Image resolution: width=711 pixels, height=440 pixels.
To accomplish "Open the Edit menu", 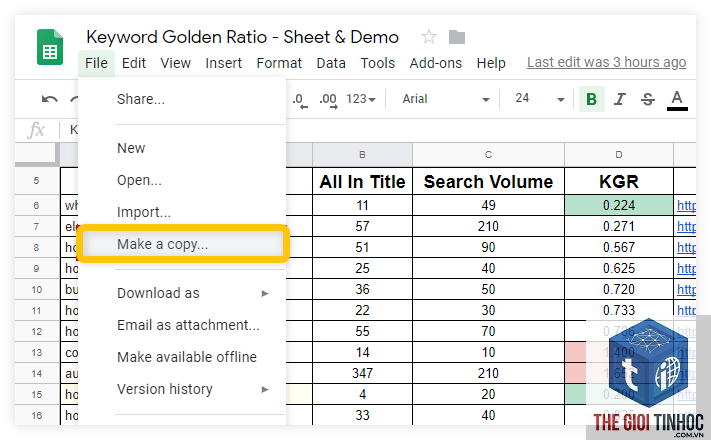I will point(134,63).
